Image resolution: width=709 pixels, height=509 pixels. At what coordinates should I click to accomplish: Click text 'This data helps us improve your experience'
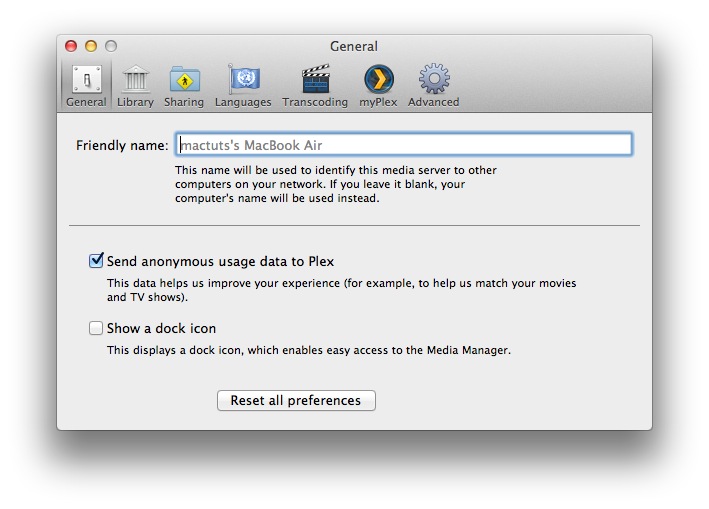tap(223, 283)
